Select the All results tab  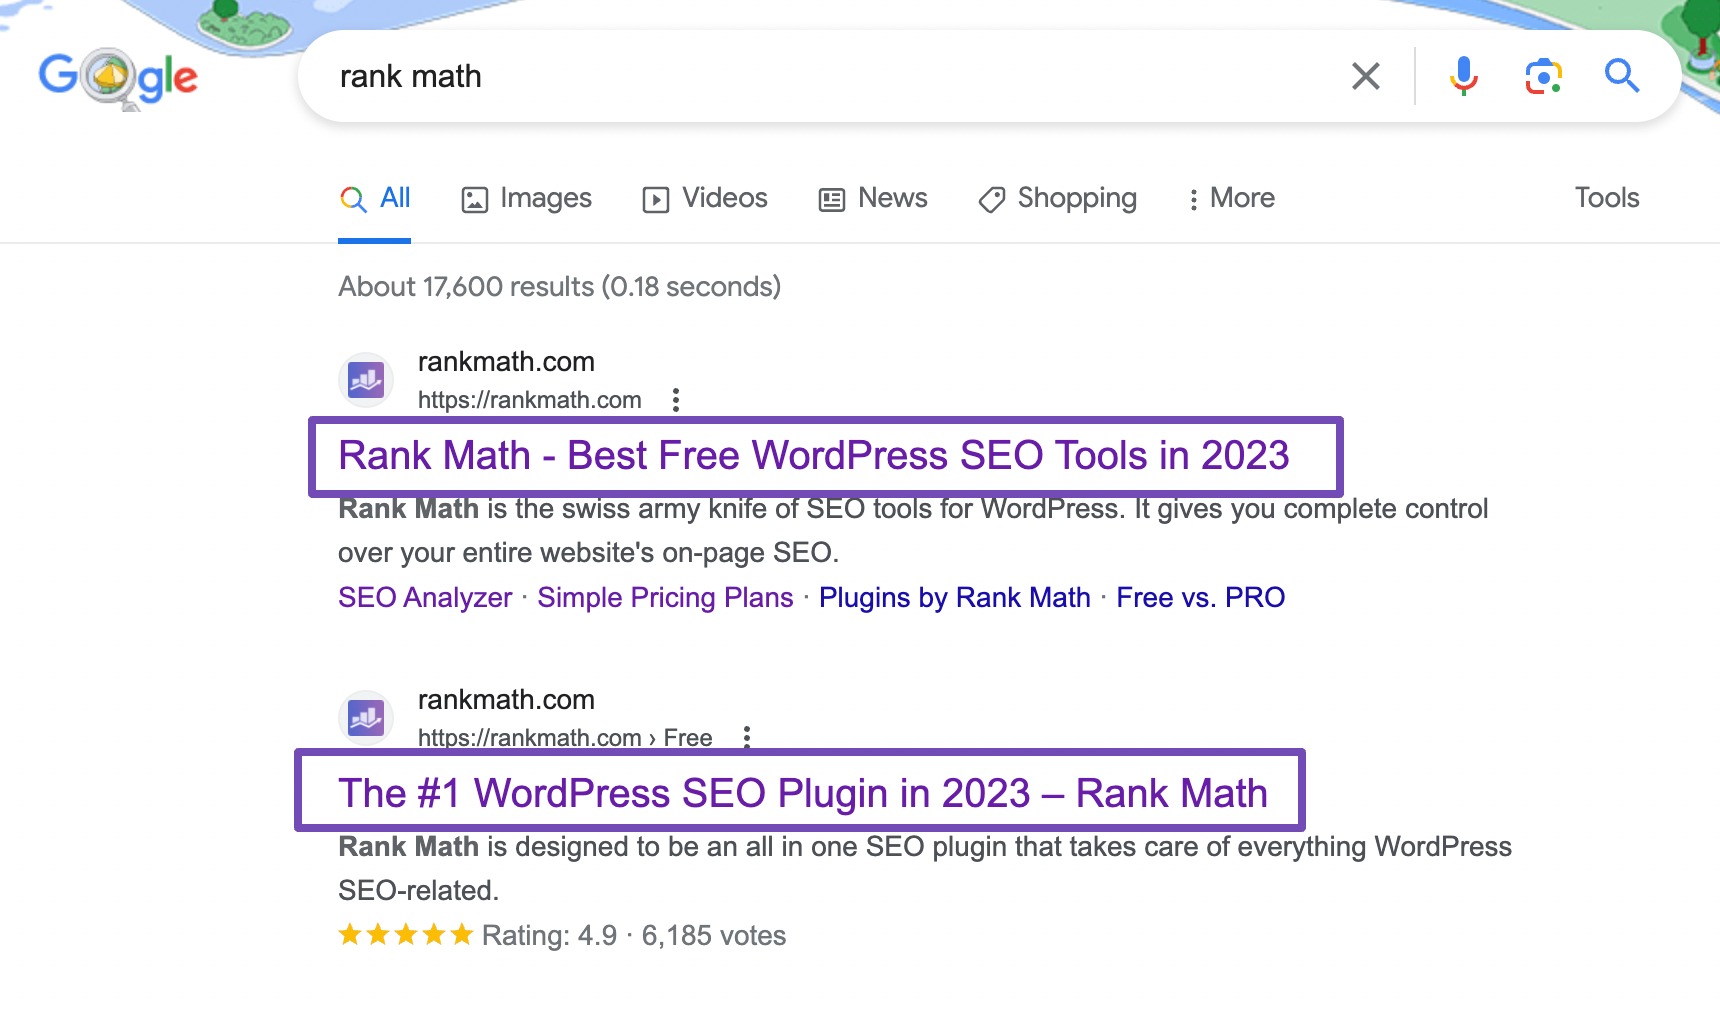(x=375, y=198)
